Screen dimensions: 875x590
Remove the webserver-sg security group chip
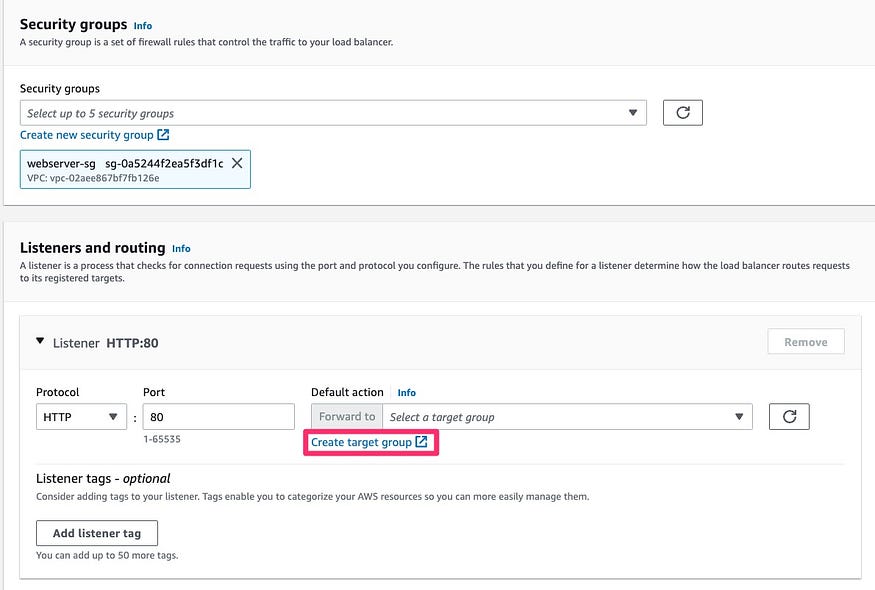point(237,163)
